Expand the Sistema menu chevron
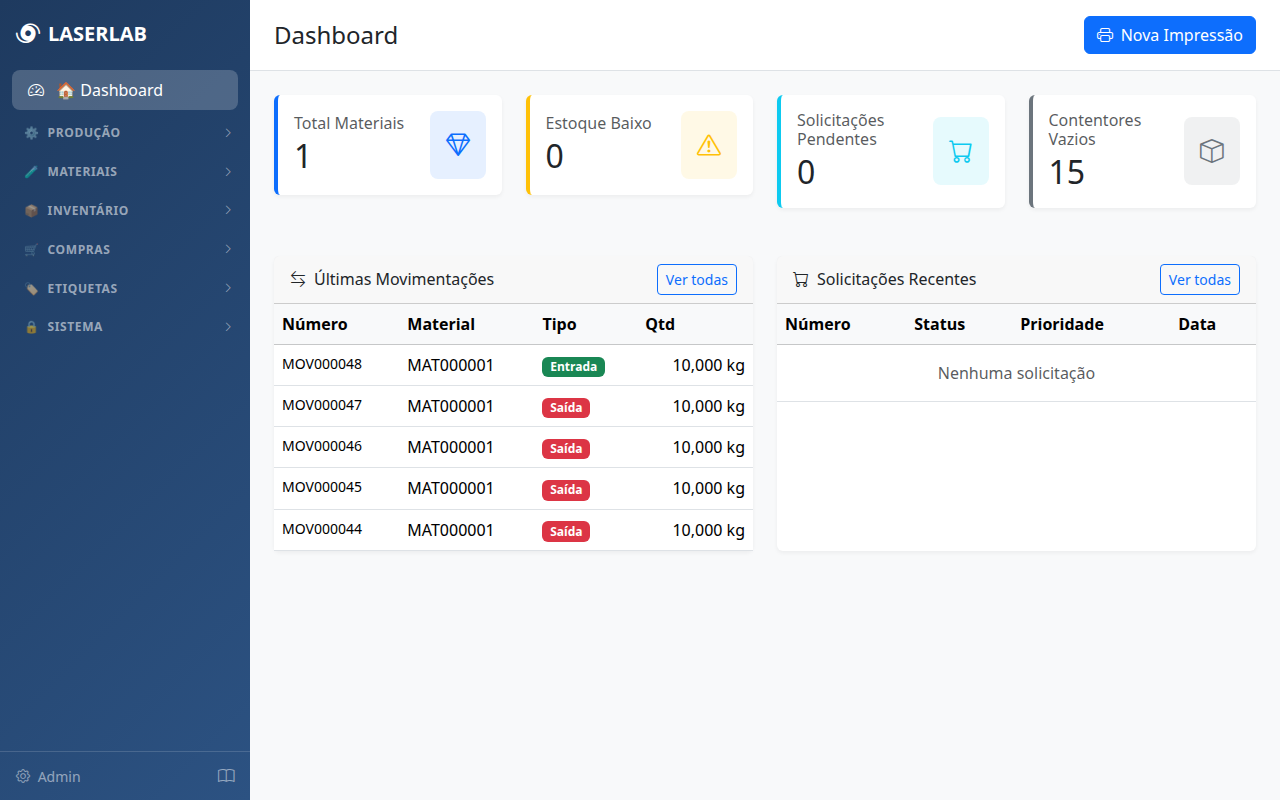The height and width of the screenshot is (800, 1280). (228, 326)
